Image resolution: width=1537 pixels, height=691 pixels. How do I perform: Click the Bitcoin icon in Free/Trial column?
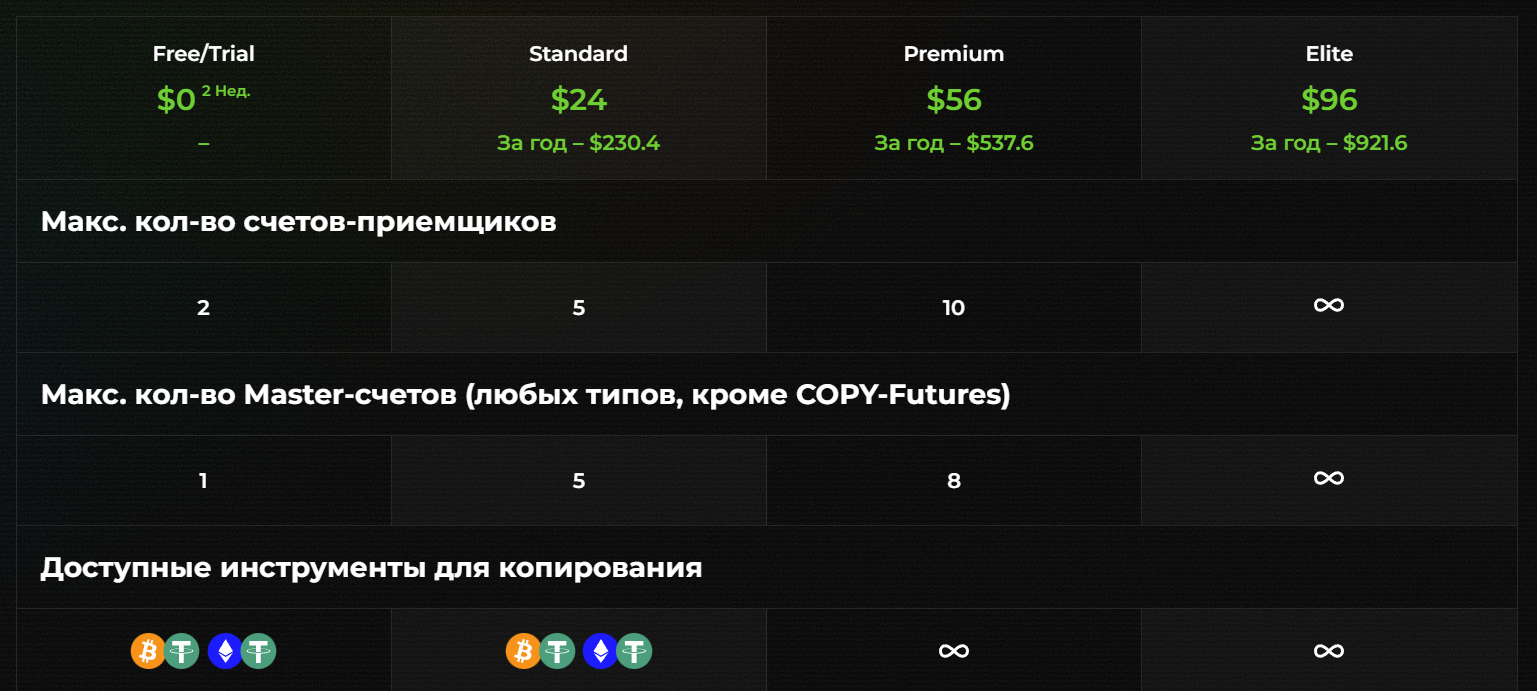[146, 651]
